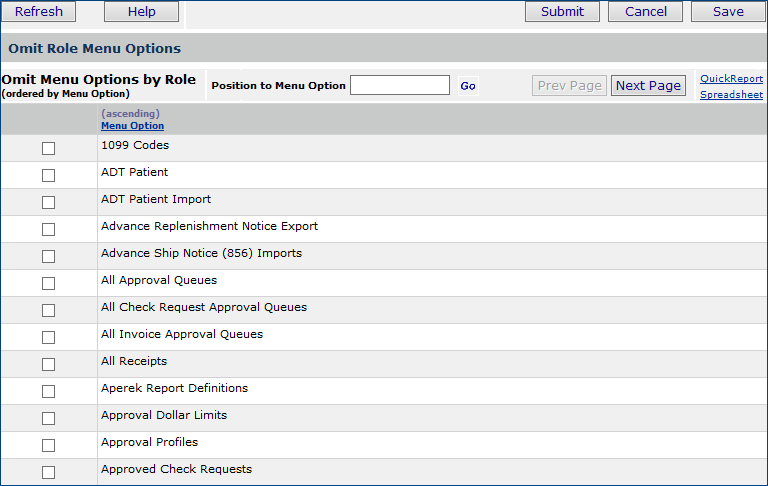
Task: Sort by the Menu Option column header
Action: [x=132, y=126]
